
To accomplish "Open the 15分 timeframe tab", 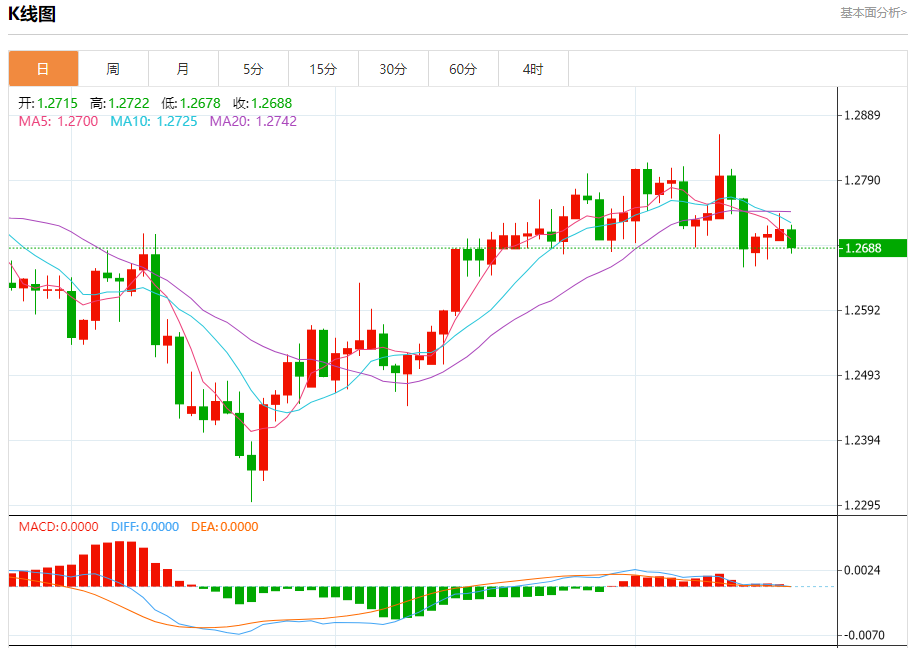I will point(323,69).
